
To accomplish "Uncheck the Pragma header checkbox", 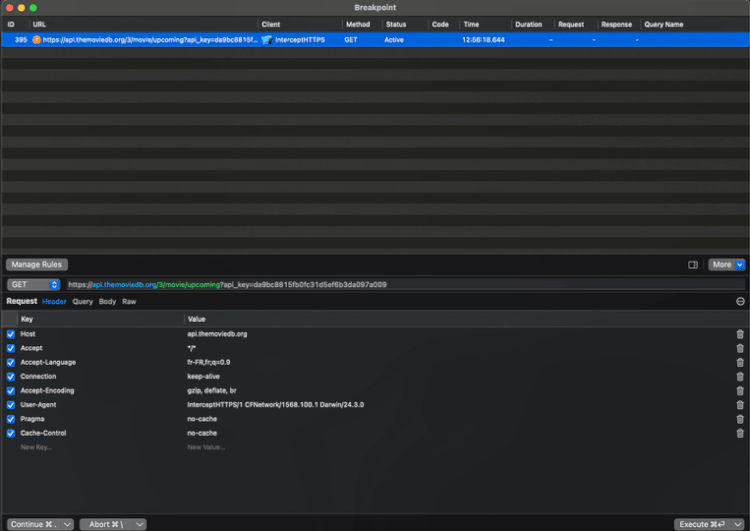I will pyautogui.click(x=11, y=419).
